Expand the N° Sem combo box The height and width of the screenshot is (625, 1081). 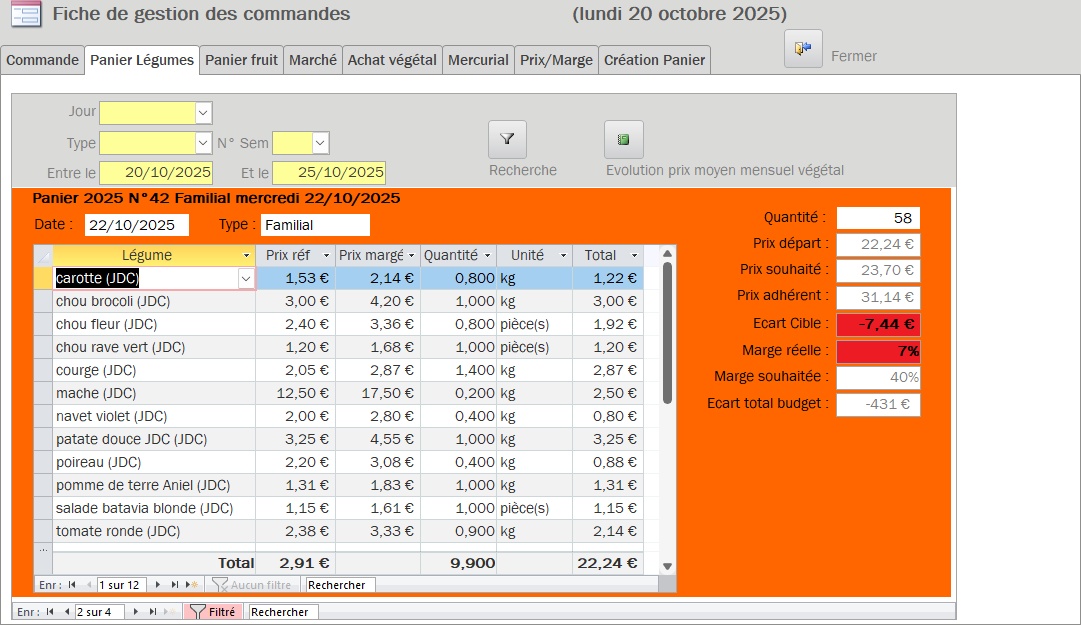tap(320, 143)
